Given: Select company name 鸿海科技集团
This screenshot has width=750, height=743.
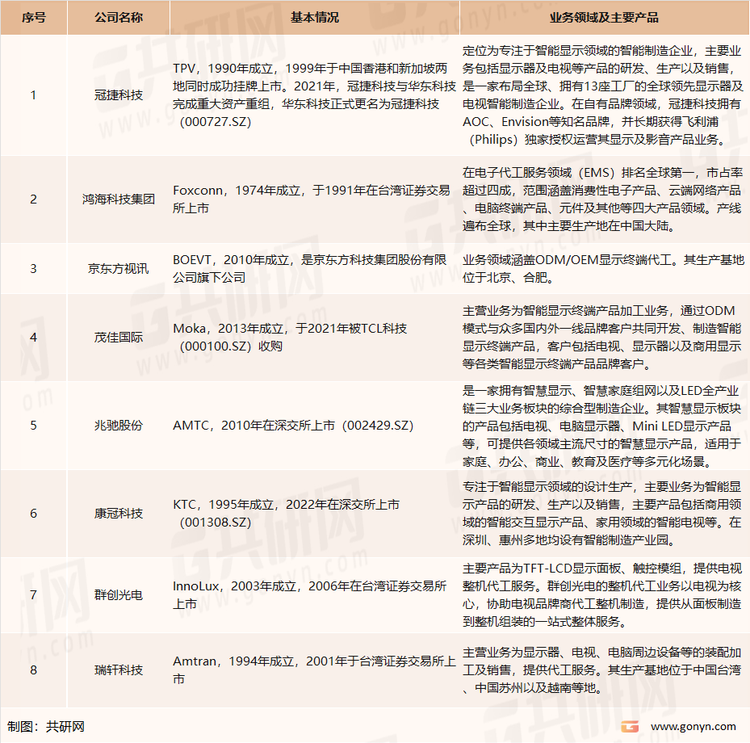Looking at the screenshot, I should click(x=118, y=199).
